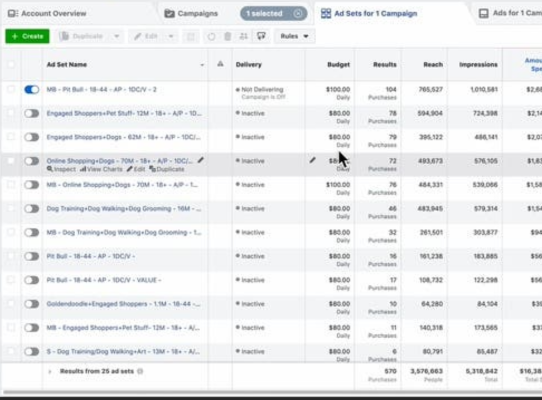Clear the 1 selected campaign filter
Viewport: 542px width, 400px height.
[x=298, y=13]
